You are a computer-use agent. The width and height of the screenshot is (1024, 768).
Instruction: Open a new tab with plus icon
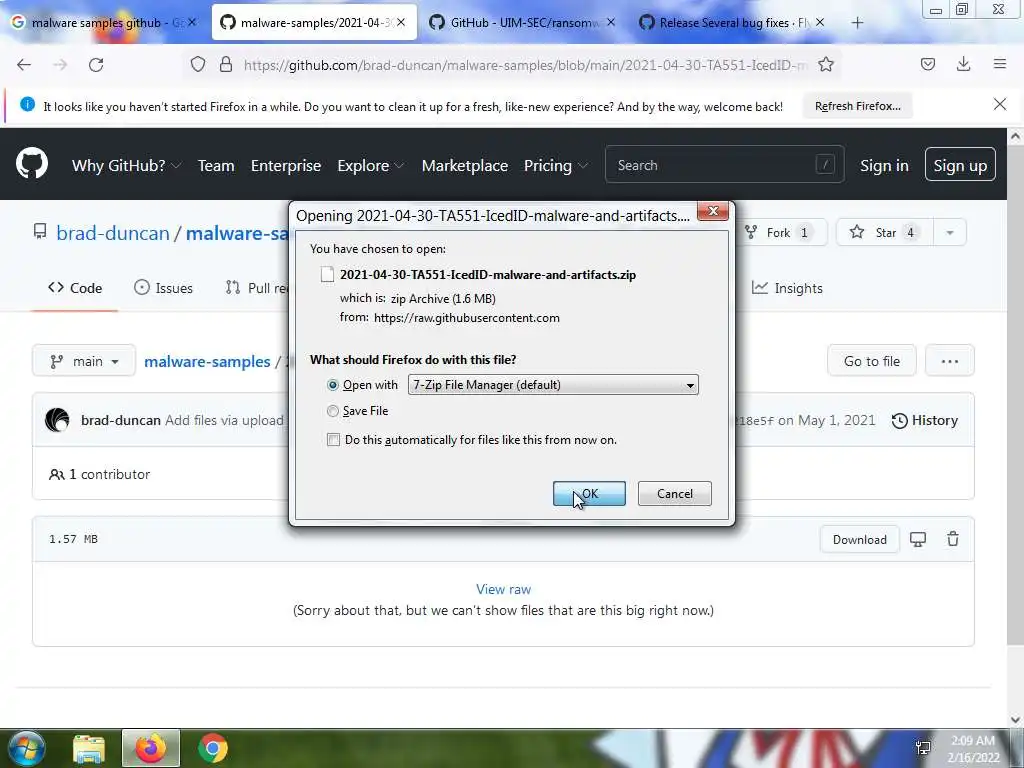click(x=857, y=23)
